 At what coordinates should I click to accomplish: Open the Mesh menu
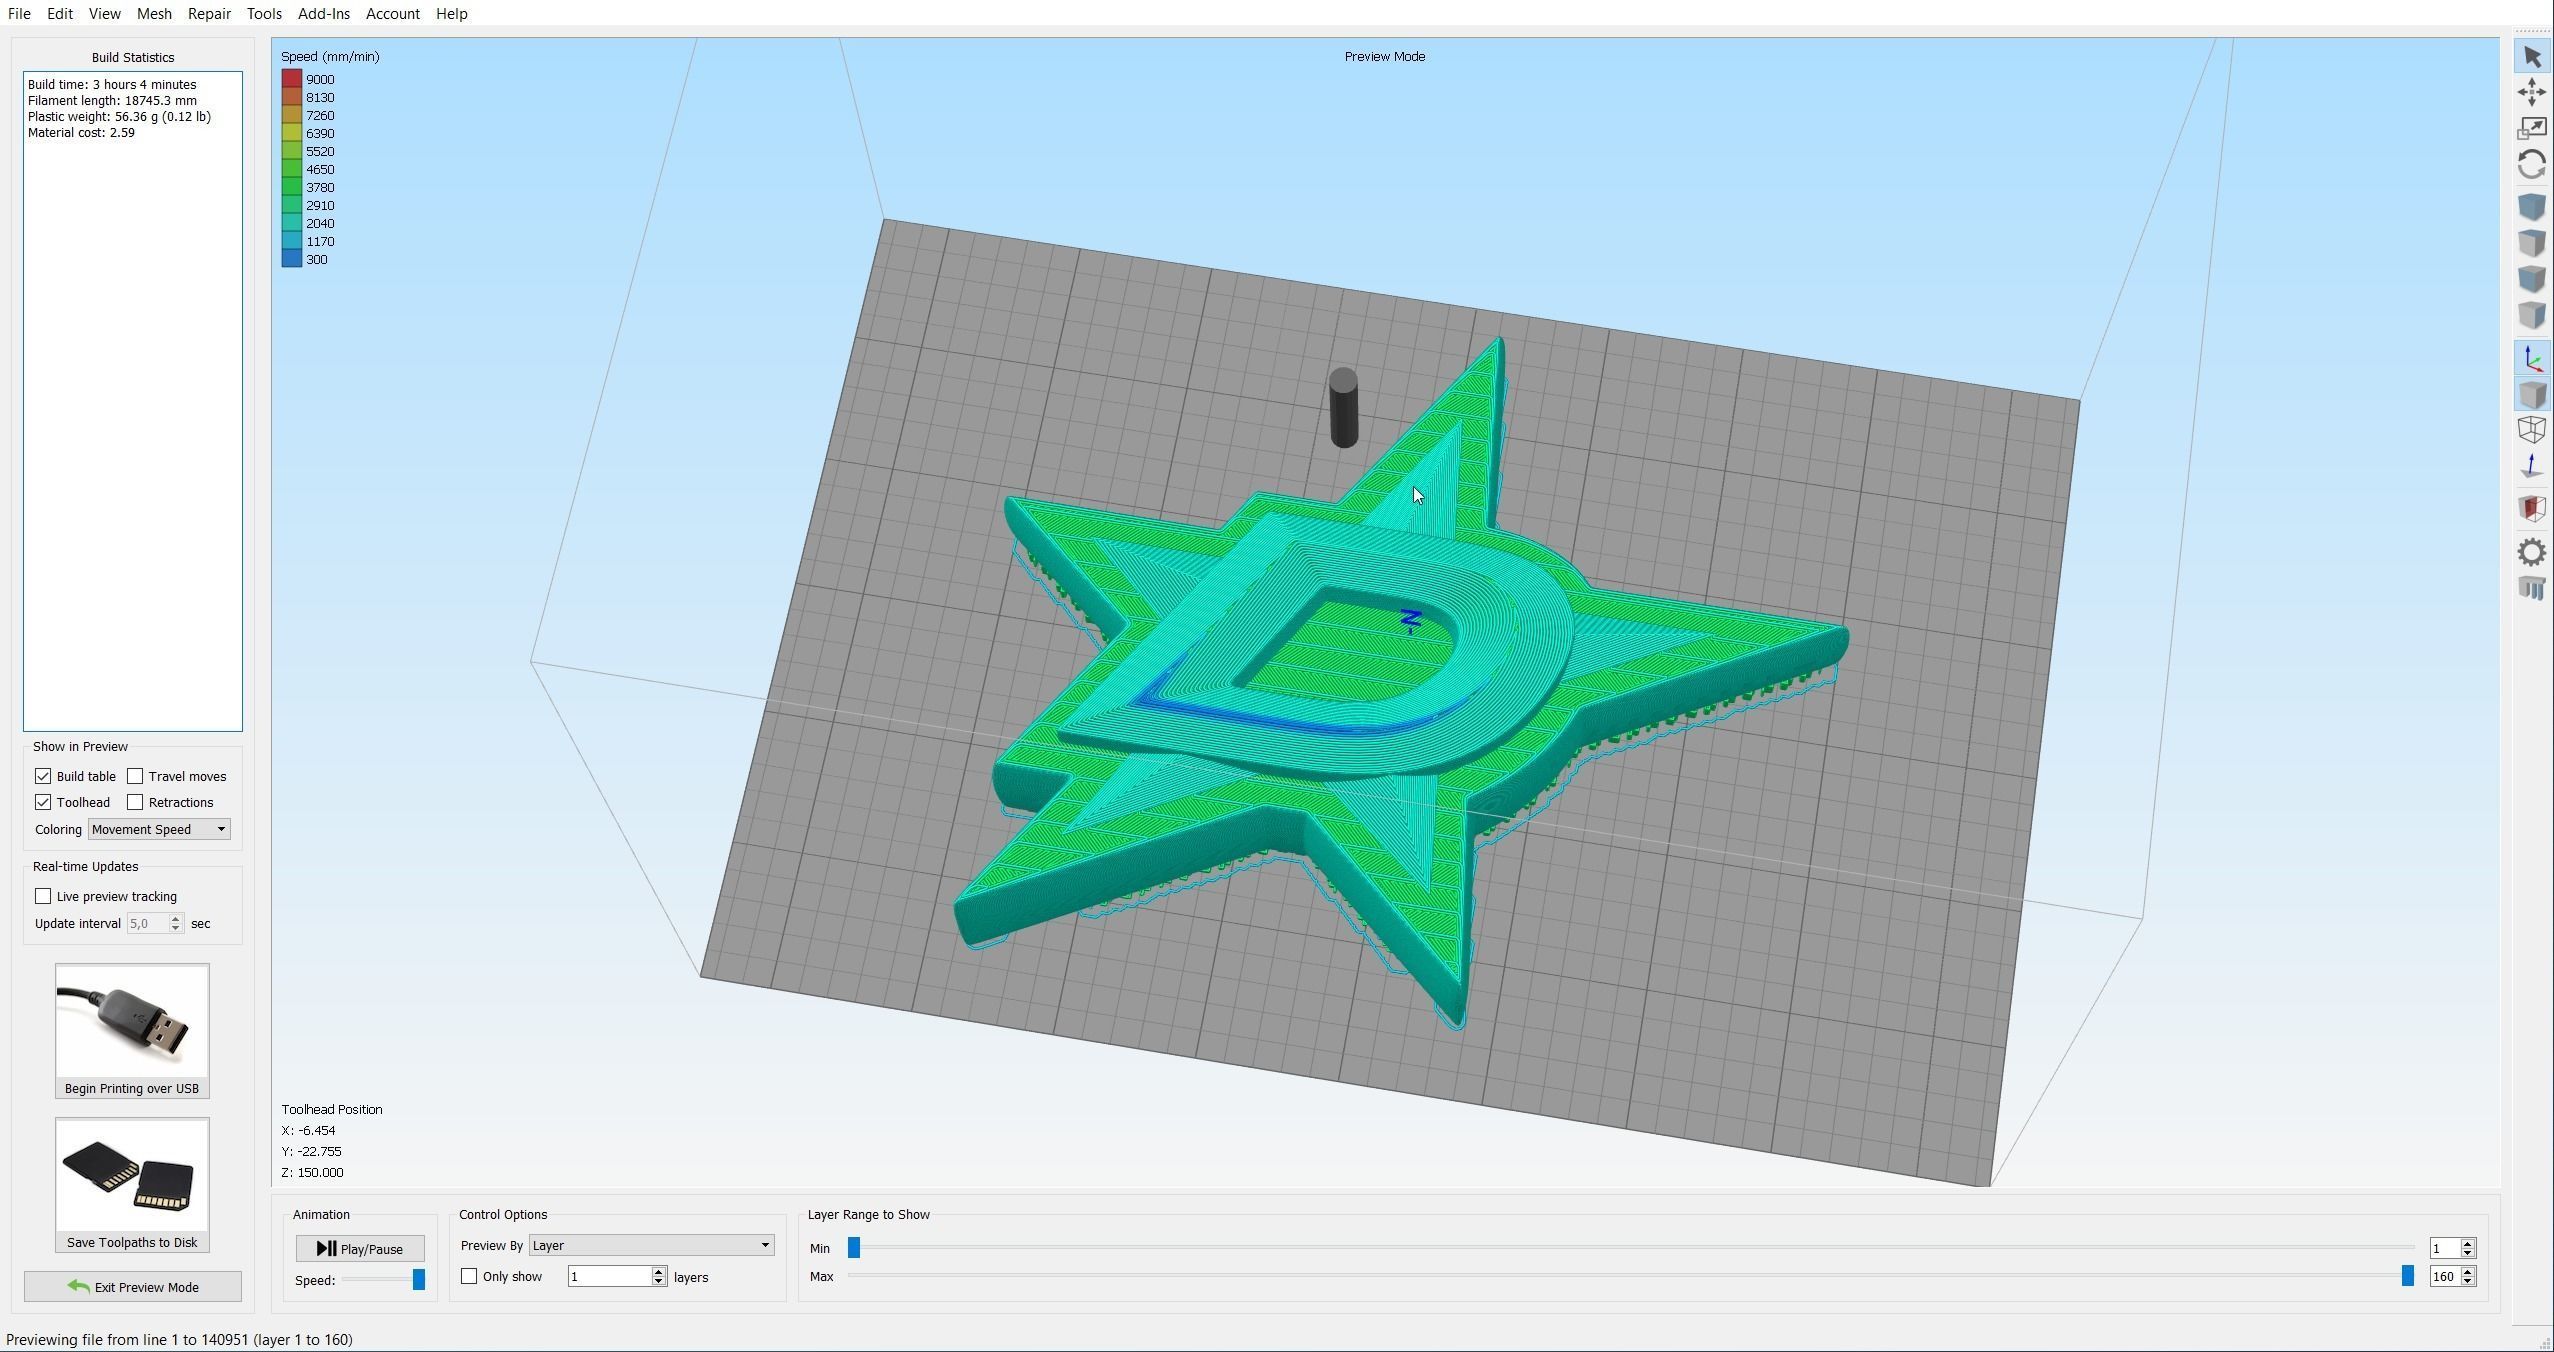154,14
